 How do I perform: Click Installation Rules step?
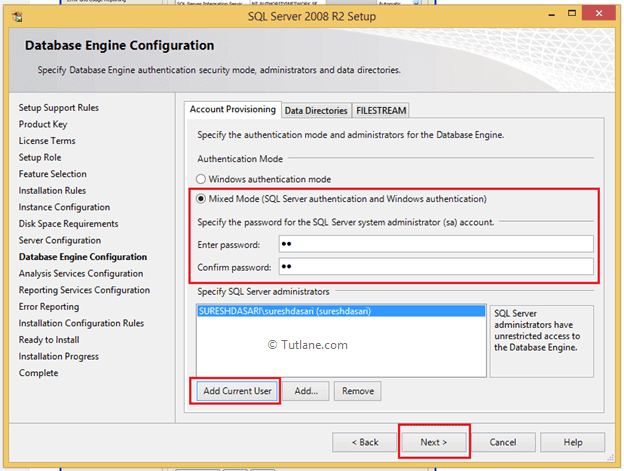point(52,191)
